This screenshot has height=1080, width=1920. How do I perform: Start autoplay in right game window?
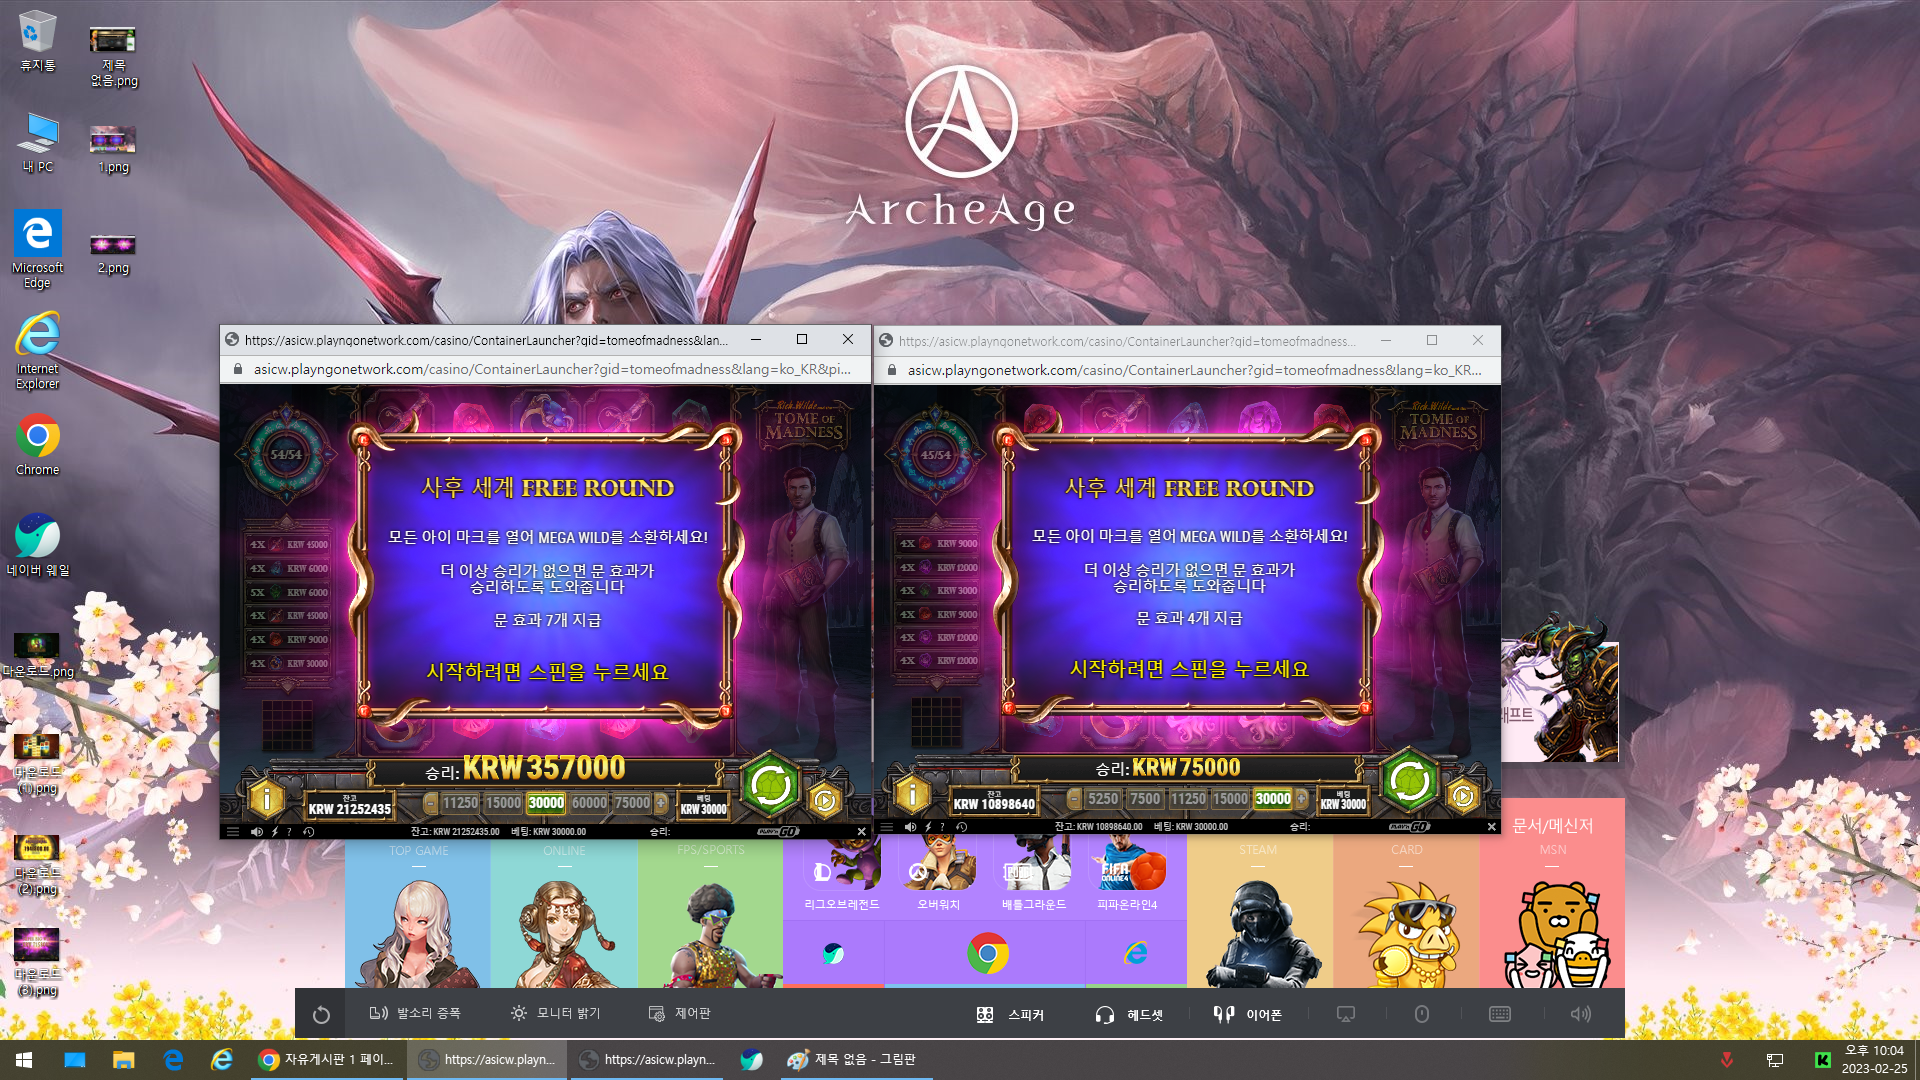[1463, 796]
